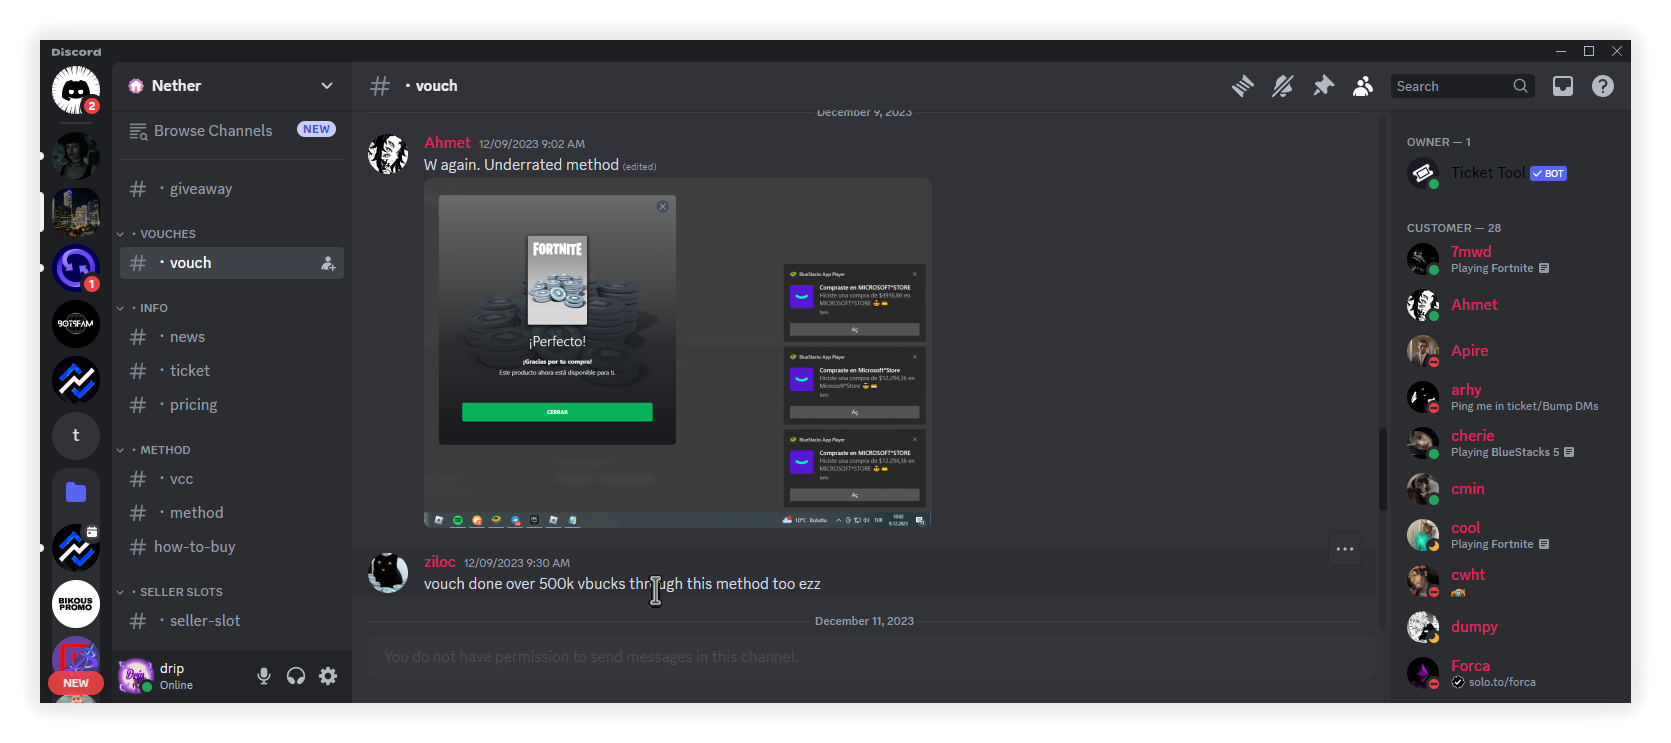Mute the microphone
This screenshot has height=743, width=1671.
pos(264,676)
